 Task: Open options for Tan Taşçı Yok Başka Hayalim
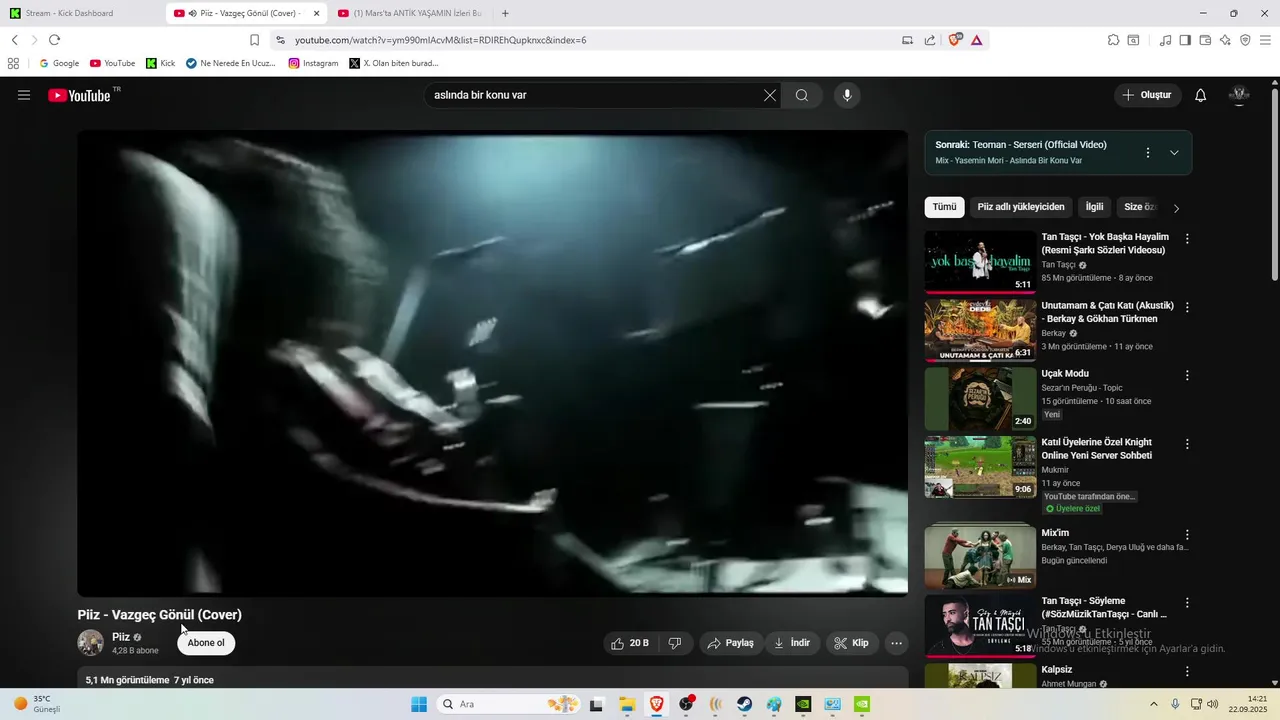tap(1187, 239)
